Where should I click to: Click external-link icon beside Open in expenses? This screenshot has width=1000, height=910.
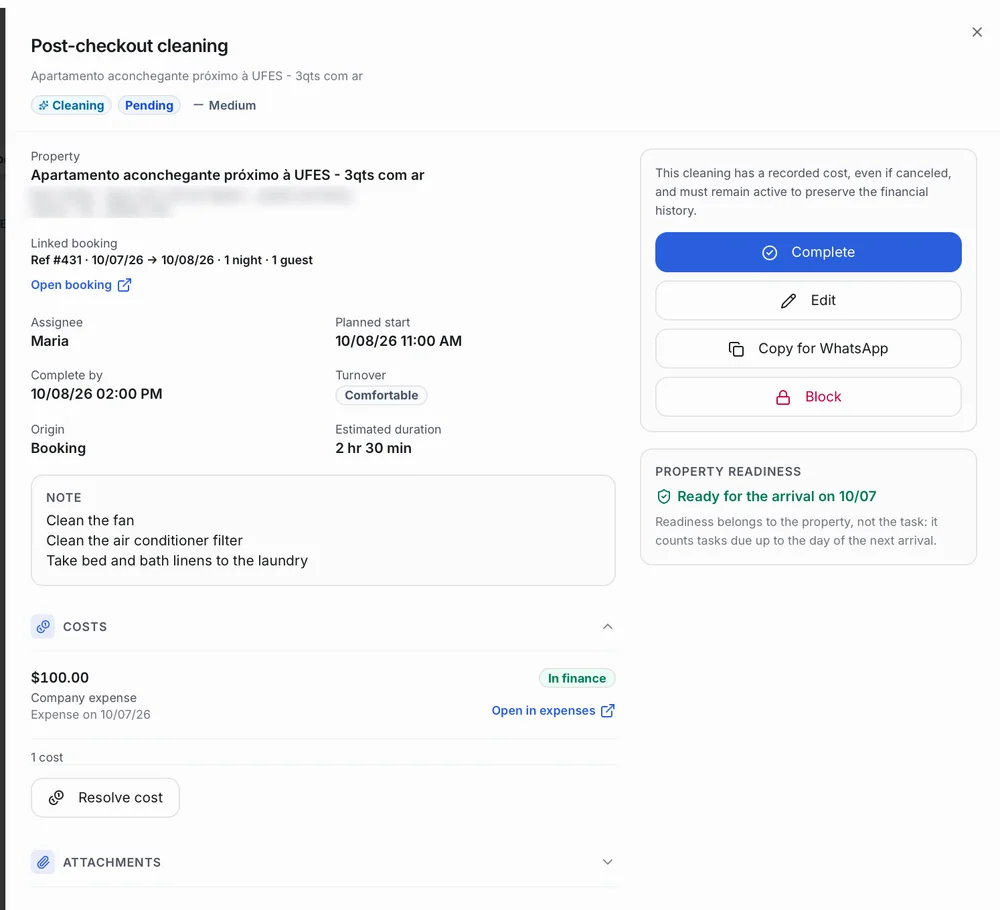coord(608,710)
